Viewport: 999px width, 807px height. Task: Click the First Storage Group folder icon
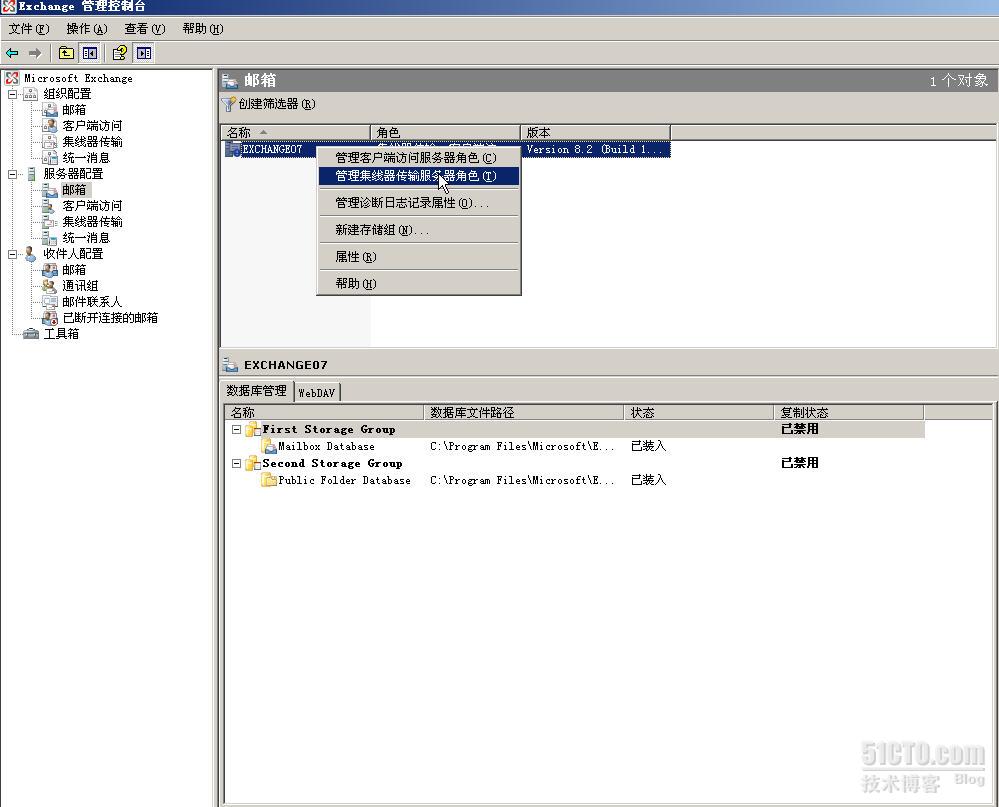[x=253, y=429]
